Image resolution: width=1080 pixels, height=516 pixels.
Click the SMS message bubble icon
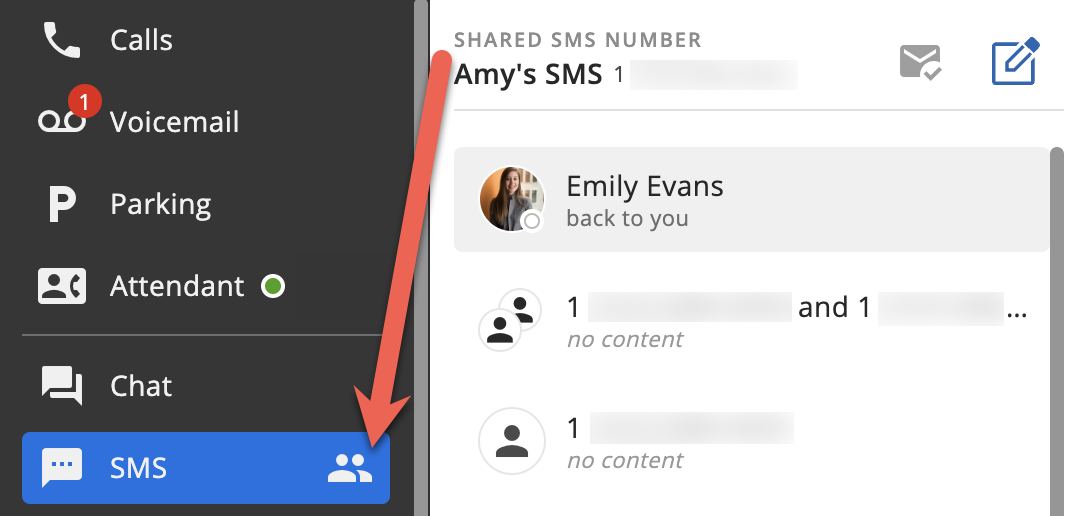[x=62, y=468]
